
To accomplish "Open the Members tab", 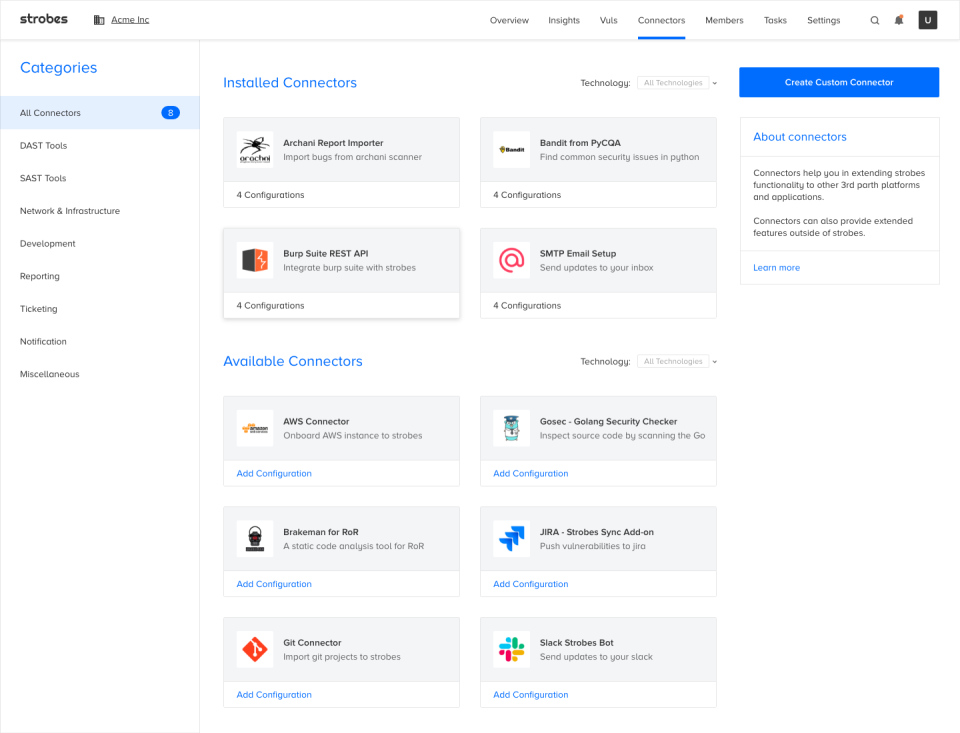I will 724,20.
